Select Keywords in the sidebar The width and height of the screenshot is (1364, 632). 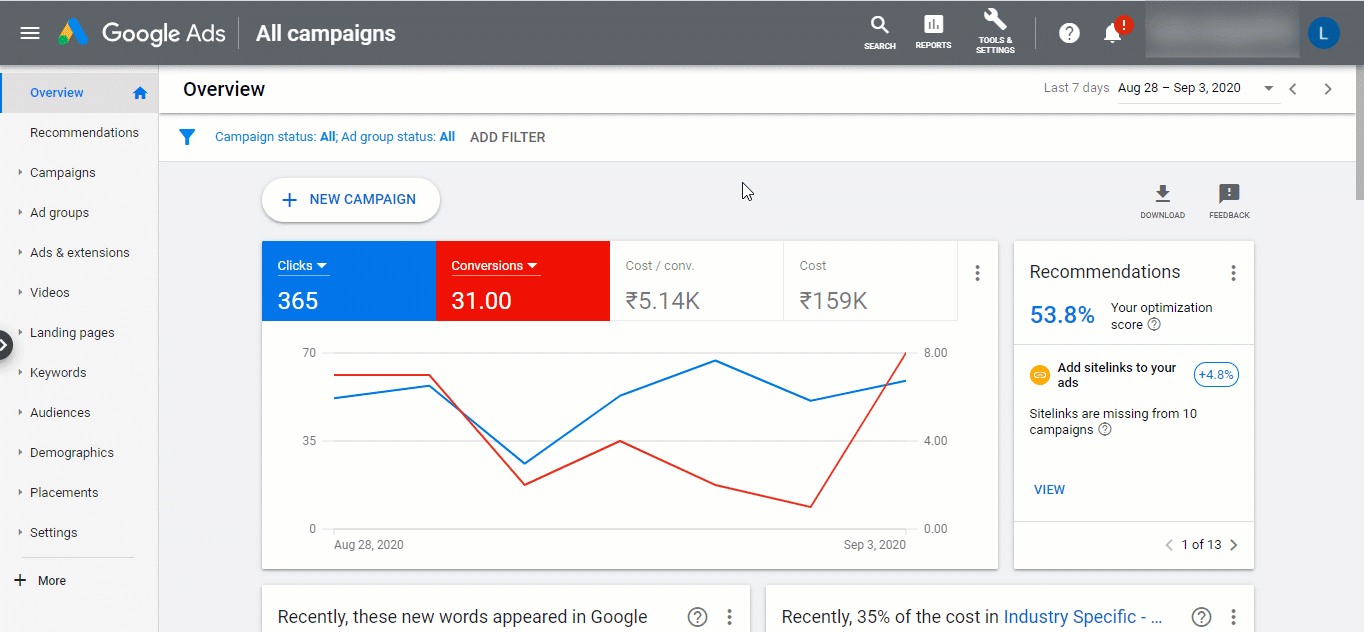[x=57, y=372]
